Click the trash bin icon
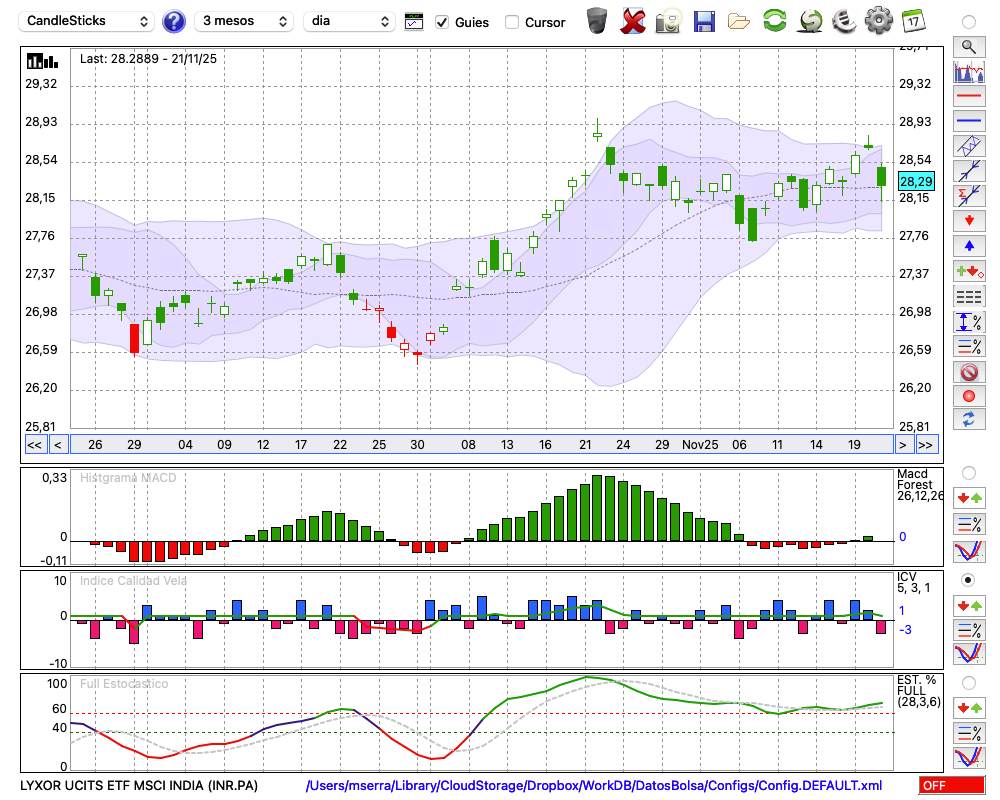Image resolution: width=1000 pixels, height=800 pixels. 597,21
